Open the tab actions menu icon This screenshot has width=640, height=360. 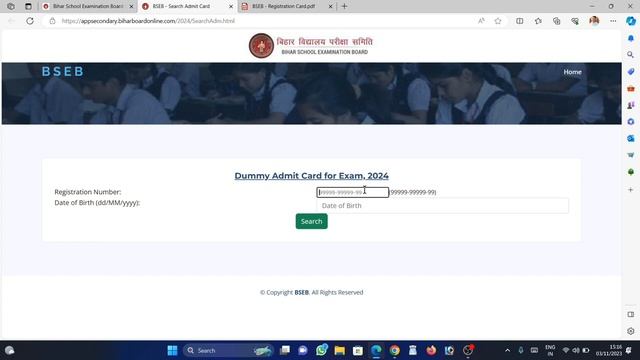28,6
